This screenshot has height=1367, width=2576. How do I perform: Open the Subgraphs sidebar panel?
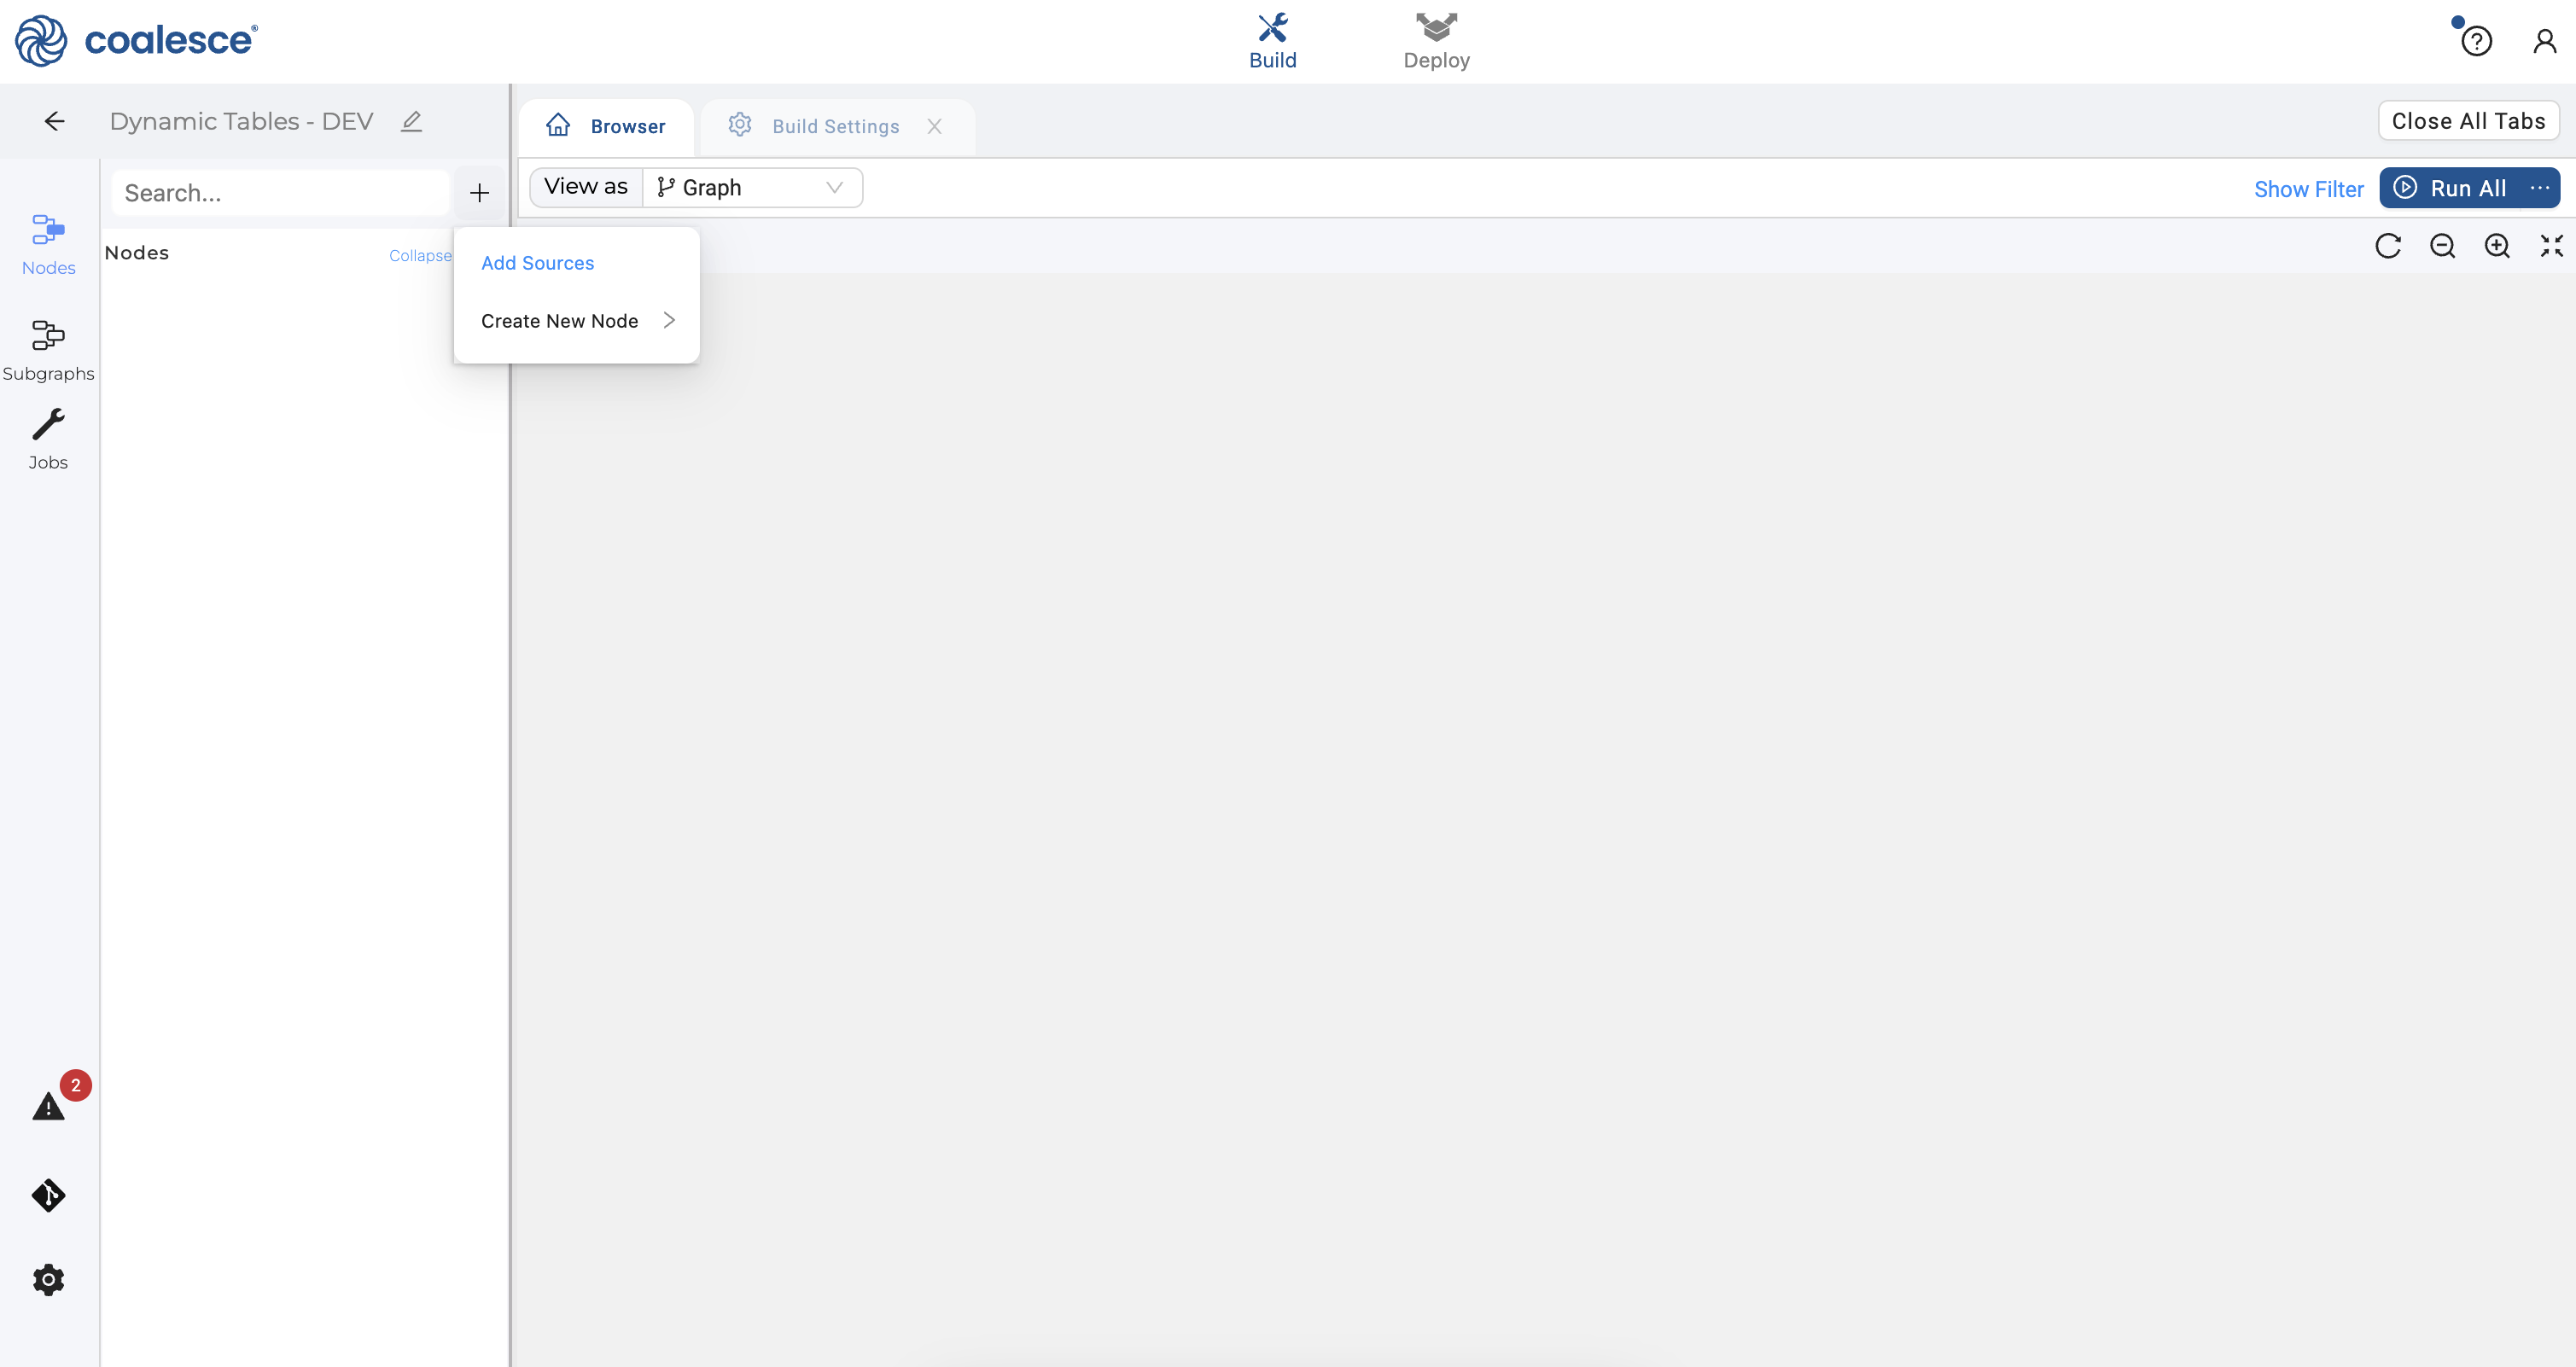[x=48, y=350]
